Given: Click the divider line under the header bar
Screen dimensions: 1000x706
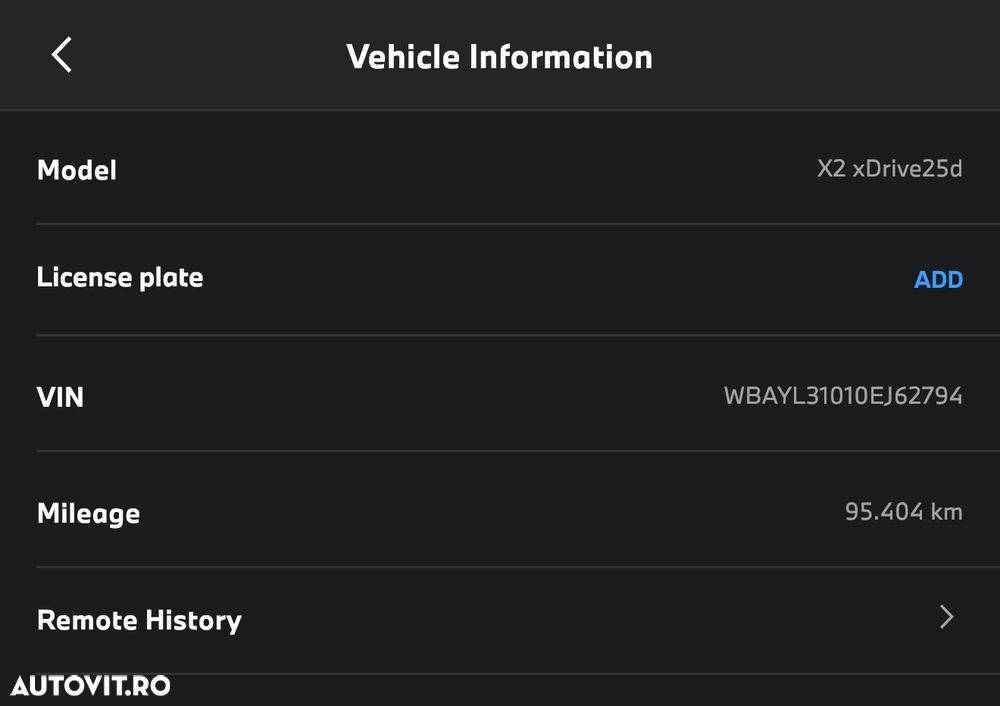Looking at the screenshot, I should (500, 110).
